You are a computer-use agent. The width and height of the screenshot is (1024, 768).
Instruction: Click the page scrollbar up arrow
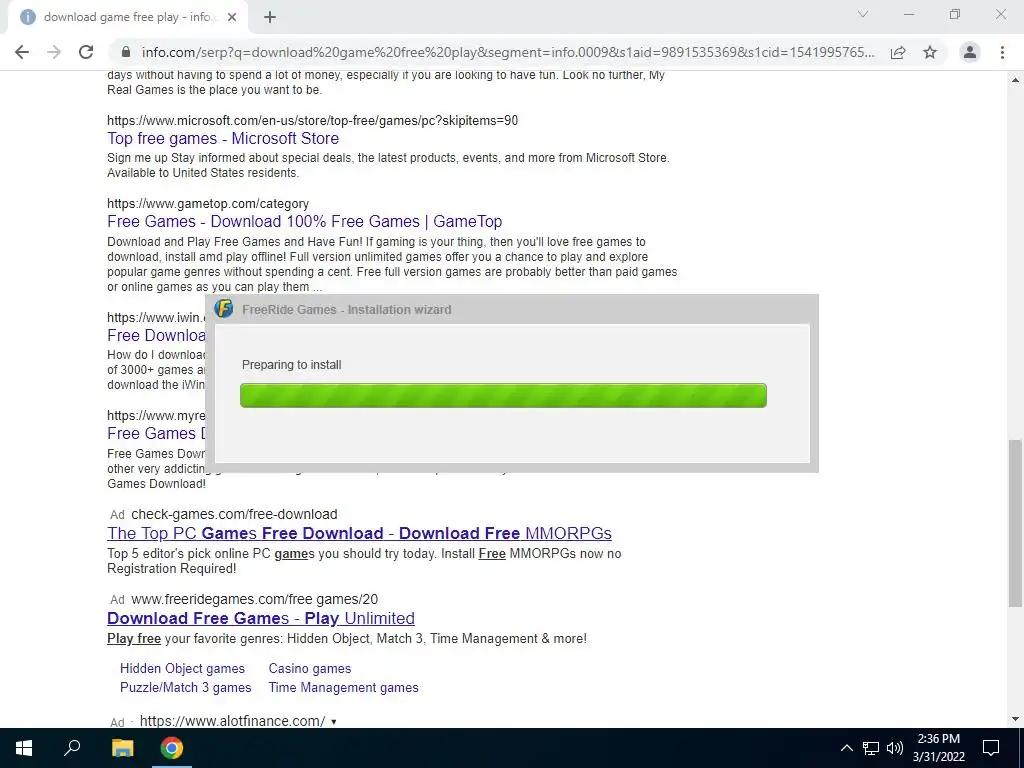[x=1015, y=80]
